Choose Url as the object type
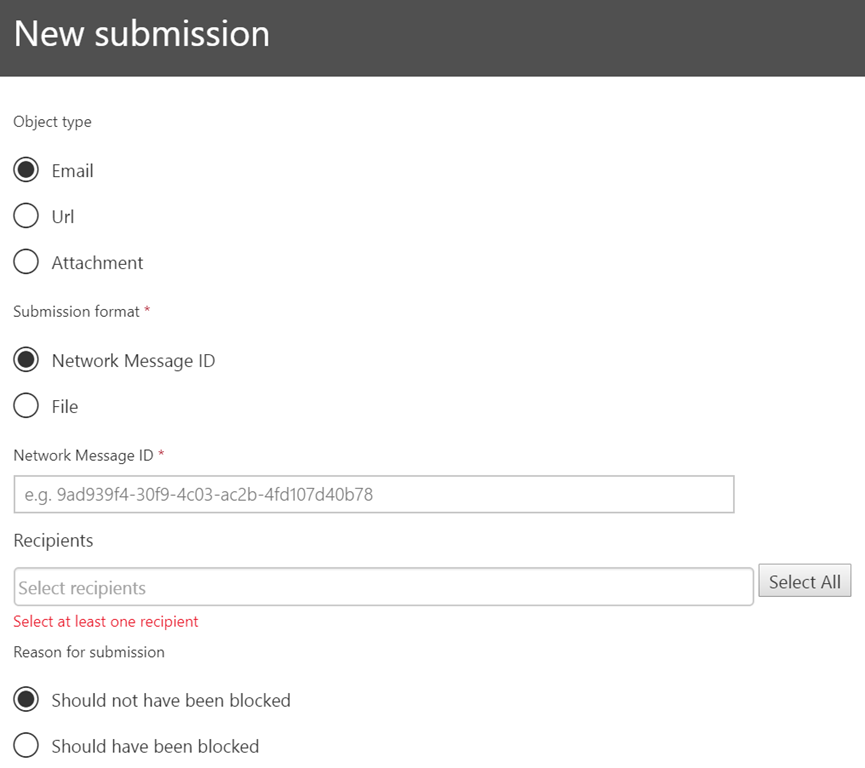 [26, 216]
